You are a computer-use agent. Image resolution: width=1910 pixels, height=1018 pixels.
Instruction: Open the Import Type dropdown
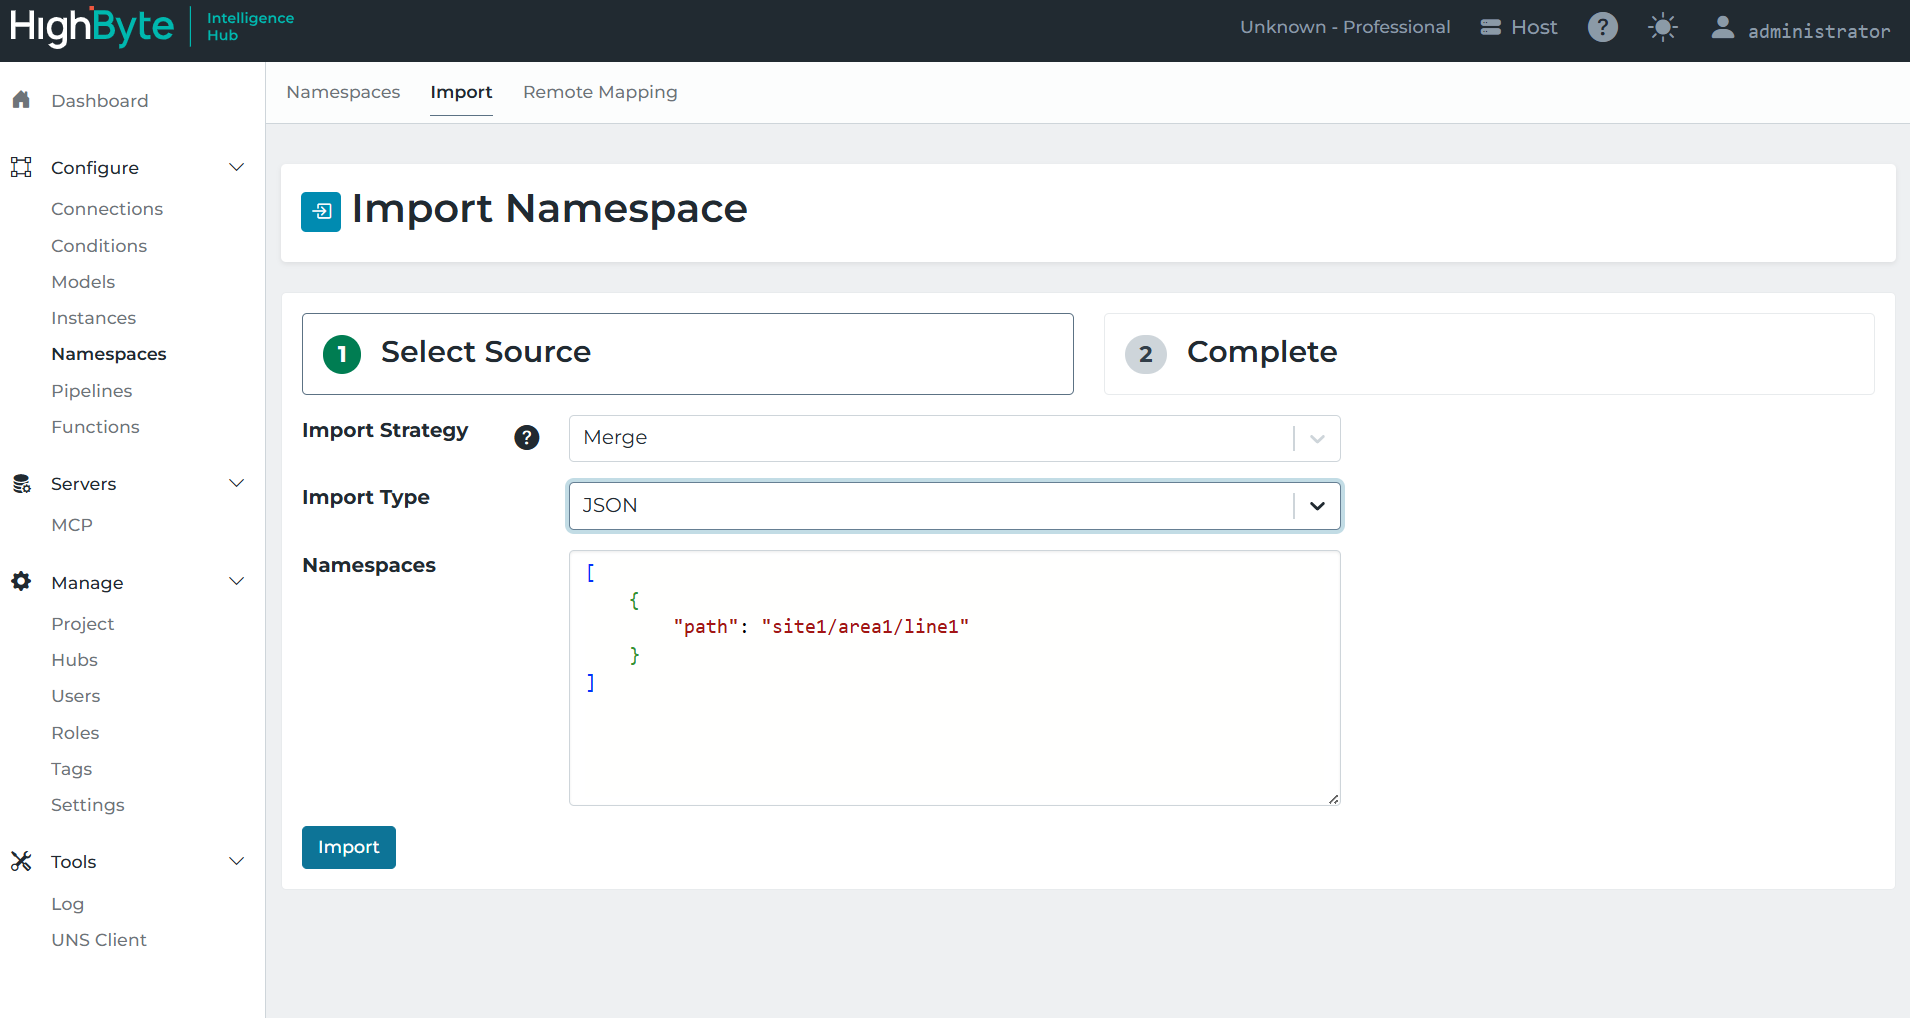[1316, 505]
